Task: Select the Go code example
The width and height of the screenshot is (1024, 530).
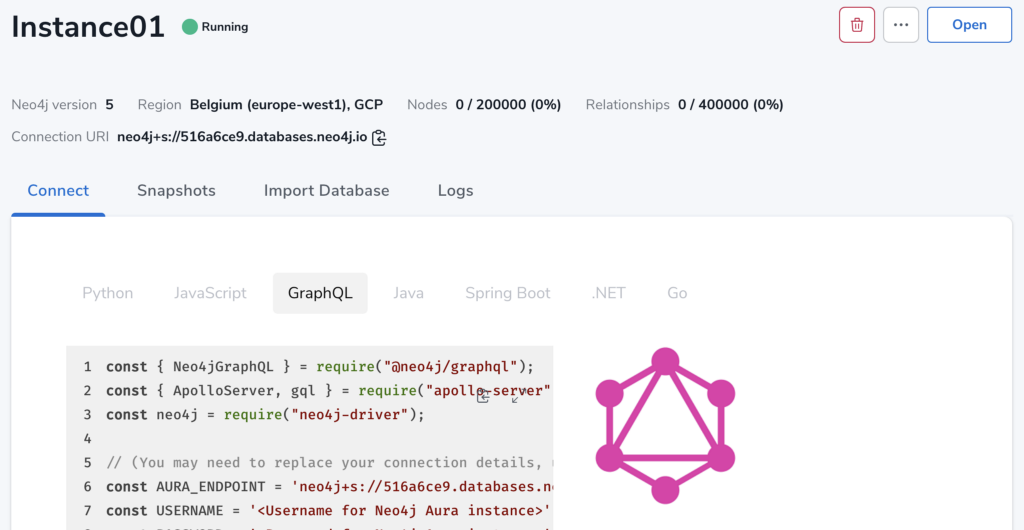Action: pyautogui.click(x=677, y=293)
